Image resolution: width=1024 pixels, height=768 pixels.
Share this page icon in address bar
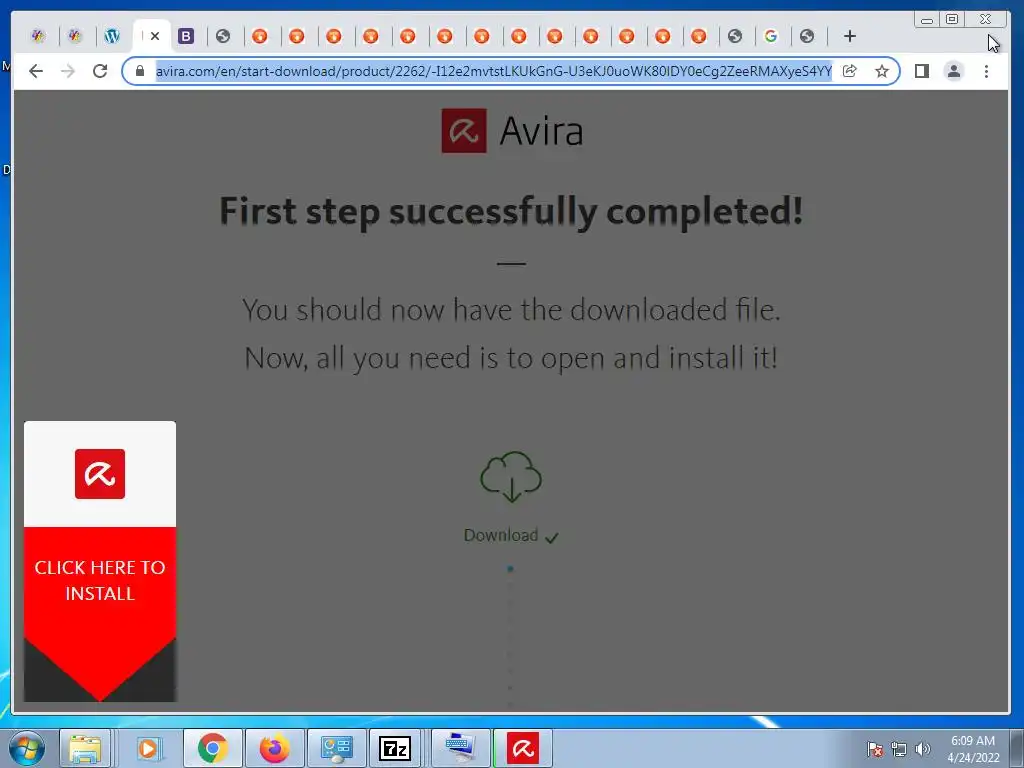(x=850, y=71)
